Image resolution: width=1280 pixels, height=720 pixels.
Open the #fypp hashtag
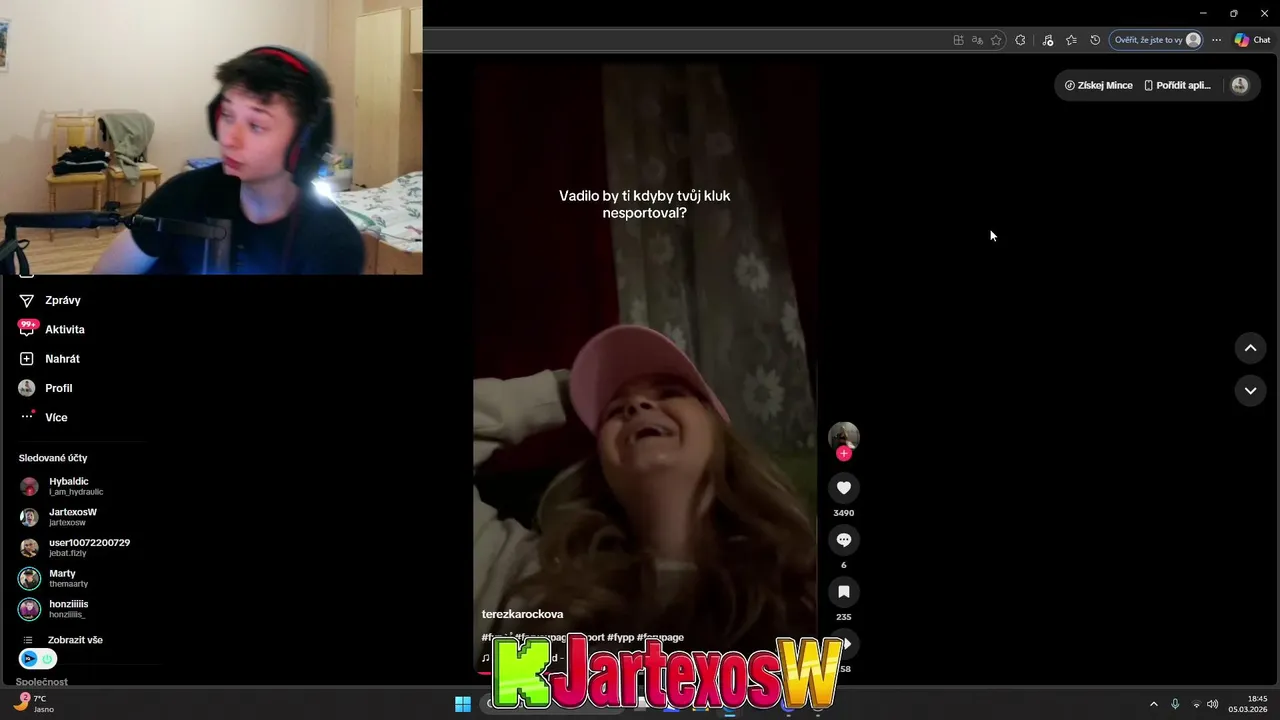point(620,637)
